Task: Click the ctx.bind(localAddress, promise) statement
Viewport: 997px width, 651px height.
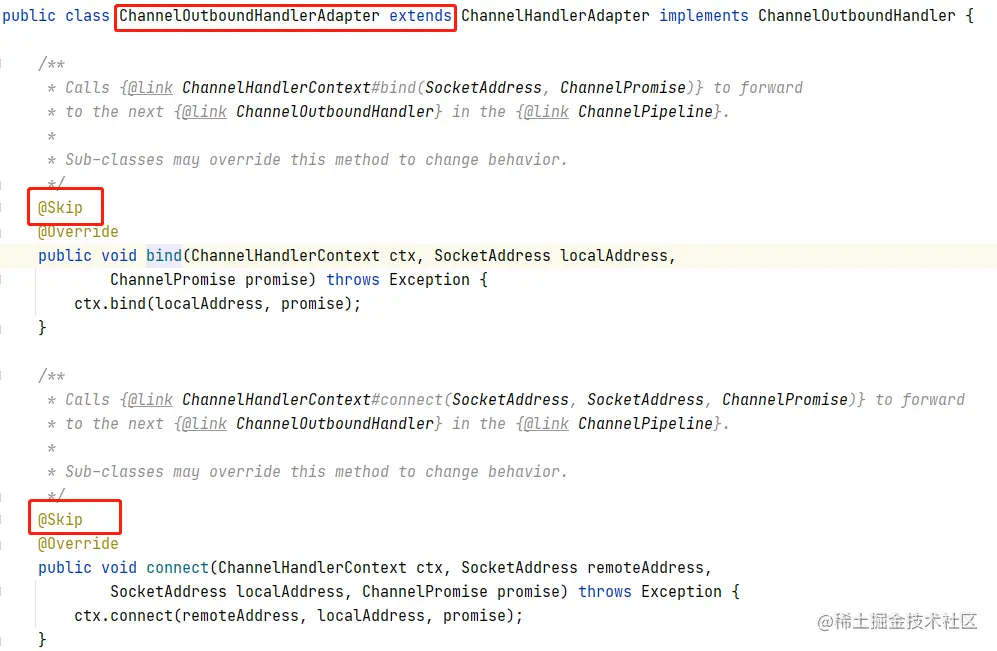Action: [217, 304]
